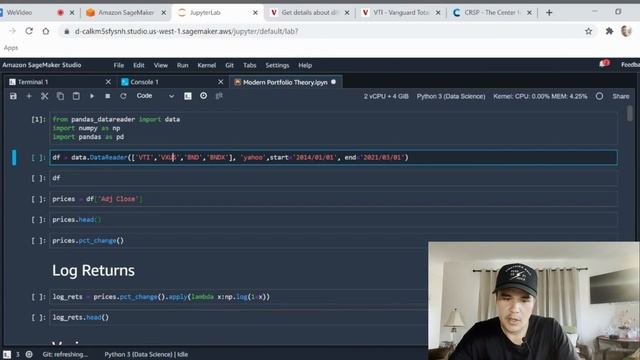Click the log_rets lambda cell

tap(239, 297)
